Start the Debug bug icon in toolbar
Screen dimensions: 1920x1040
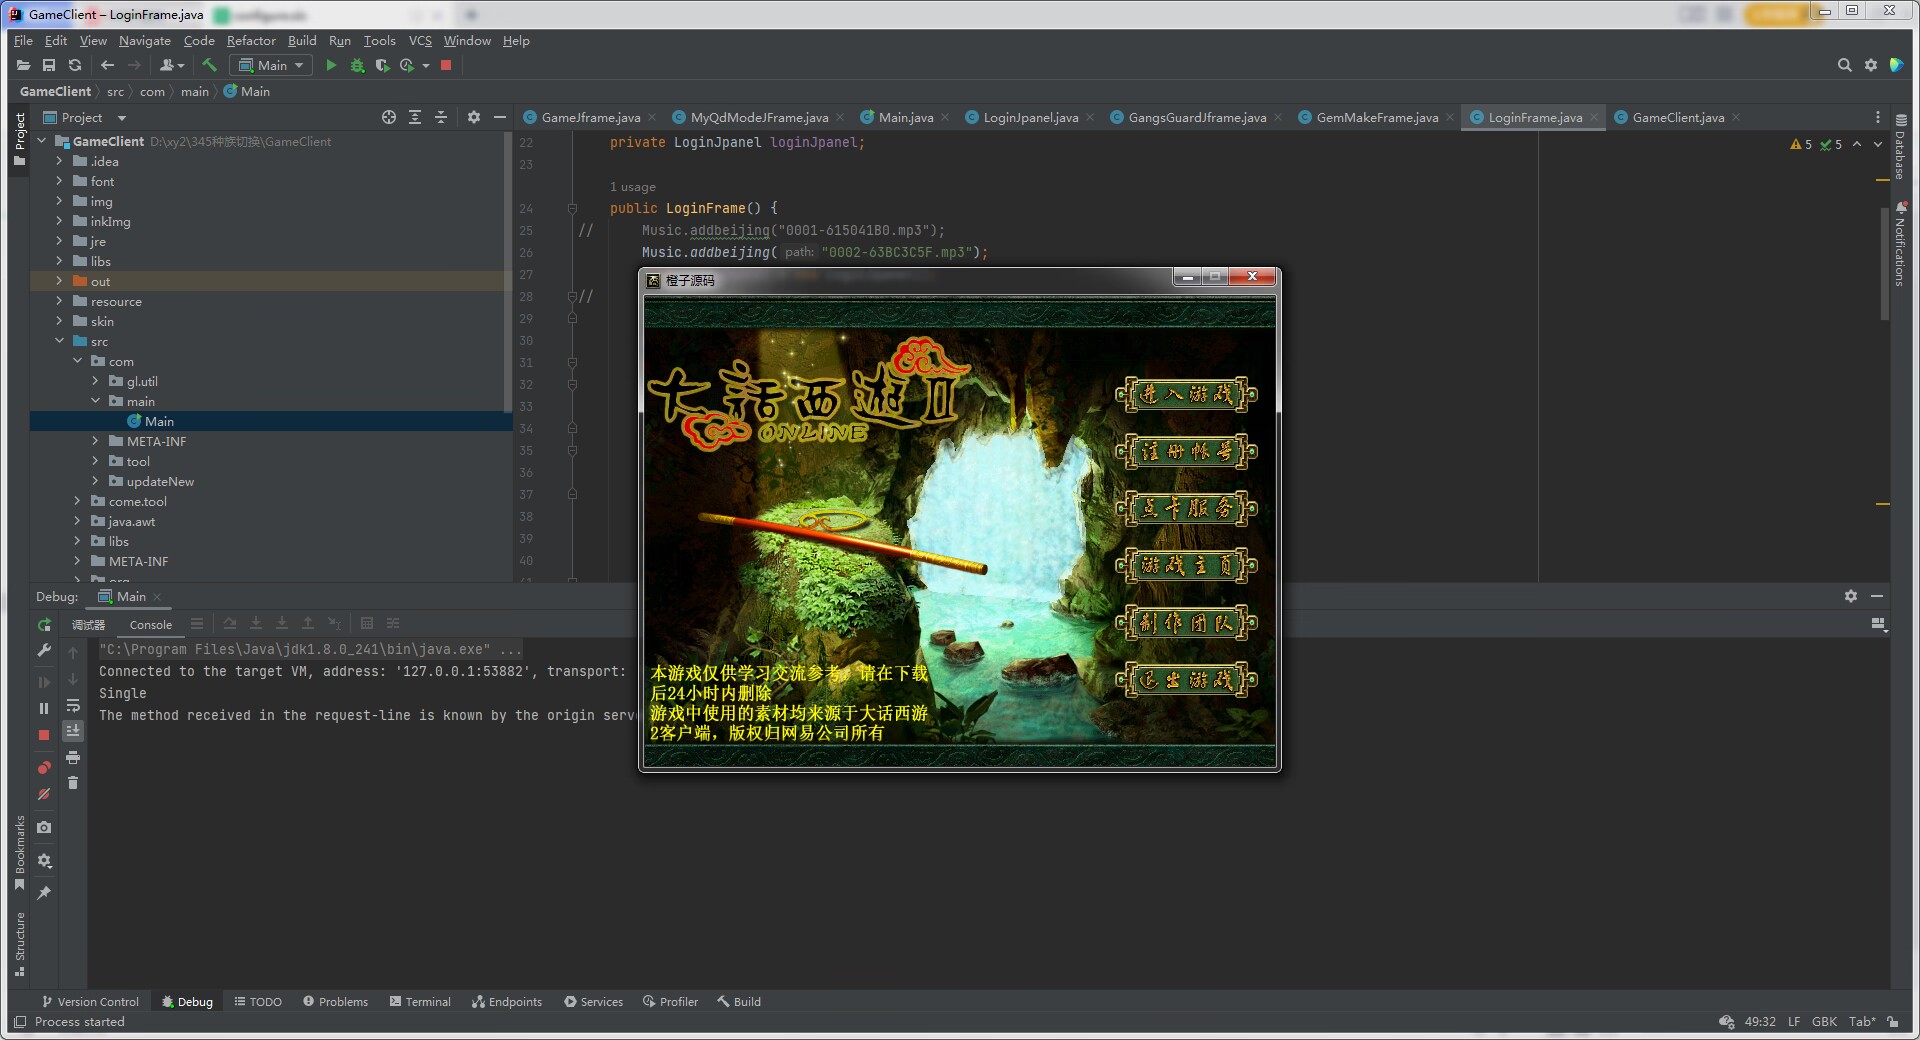(x=357, y=66)
